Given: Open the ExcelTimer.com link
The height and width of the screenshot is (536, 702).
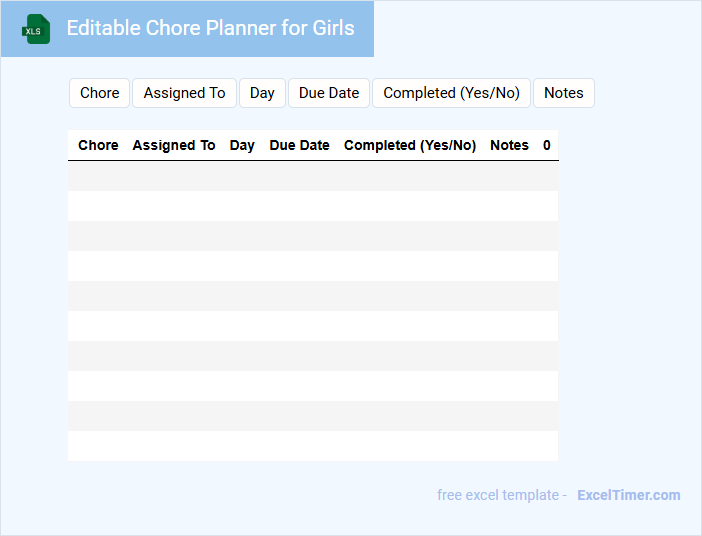Looking at the screenshot, I should point(628,495).
